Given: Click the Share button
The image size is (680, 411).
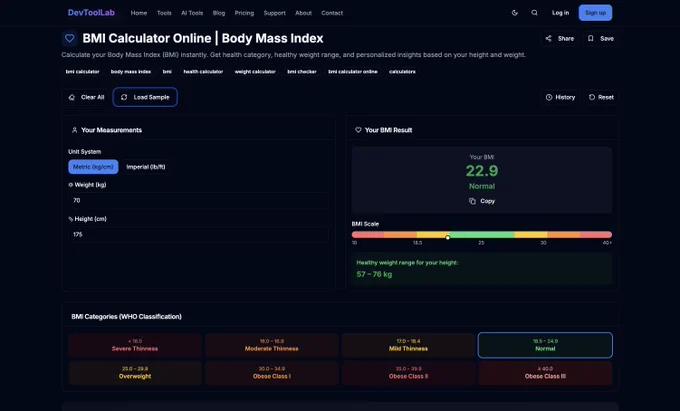Looking at the screenshot, I should (x=560, y=39).
